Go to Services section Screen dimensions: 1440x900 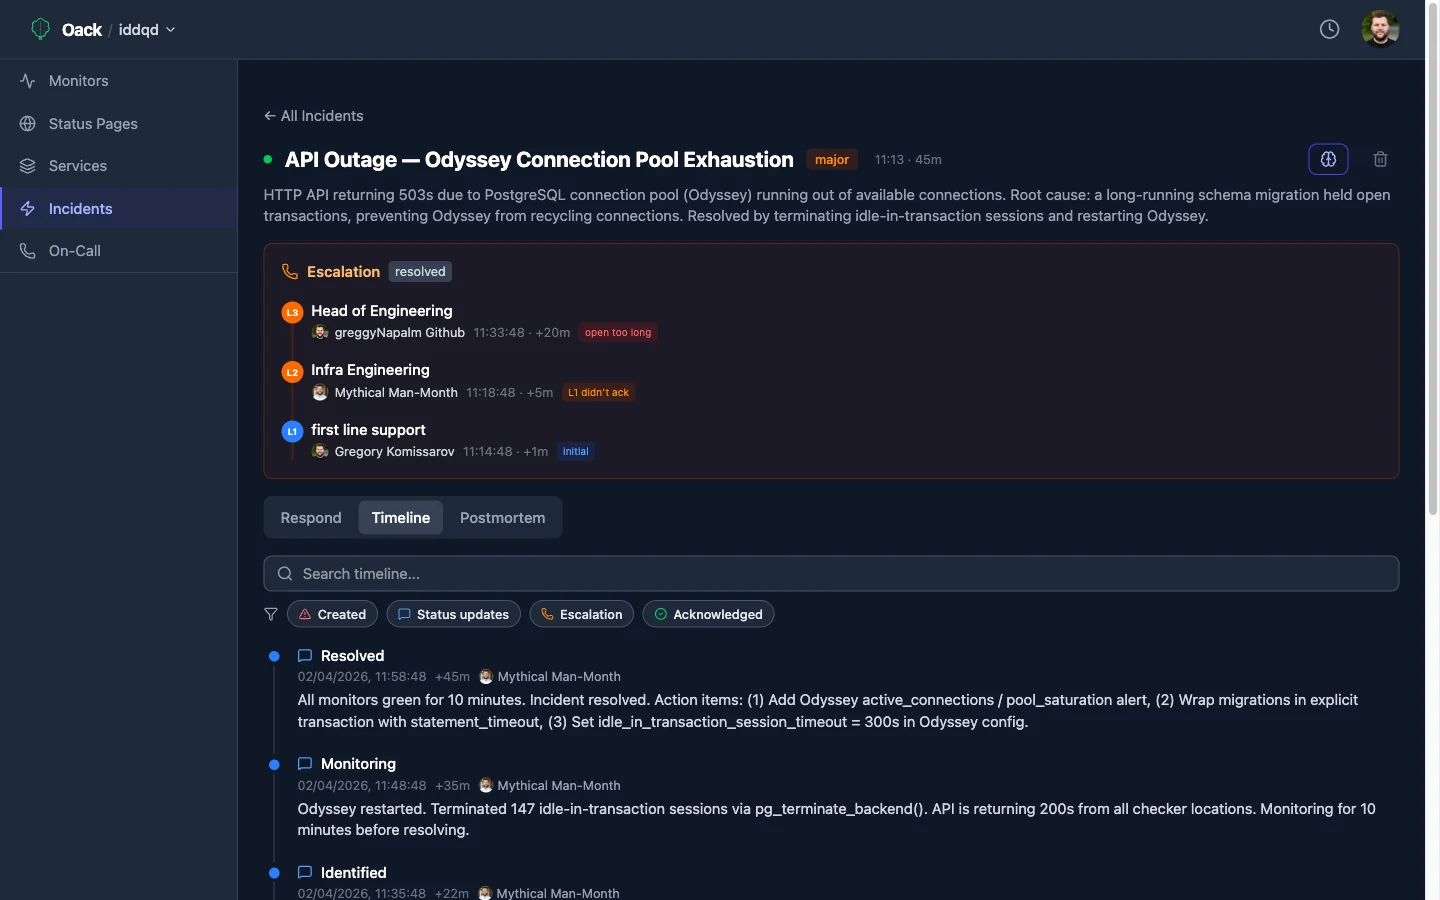pos(77,166)
